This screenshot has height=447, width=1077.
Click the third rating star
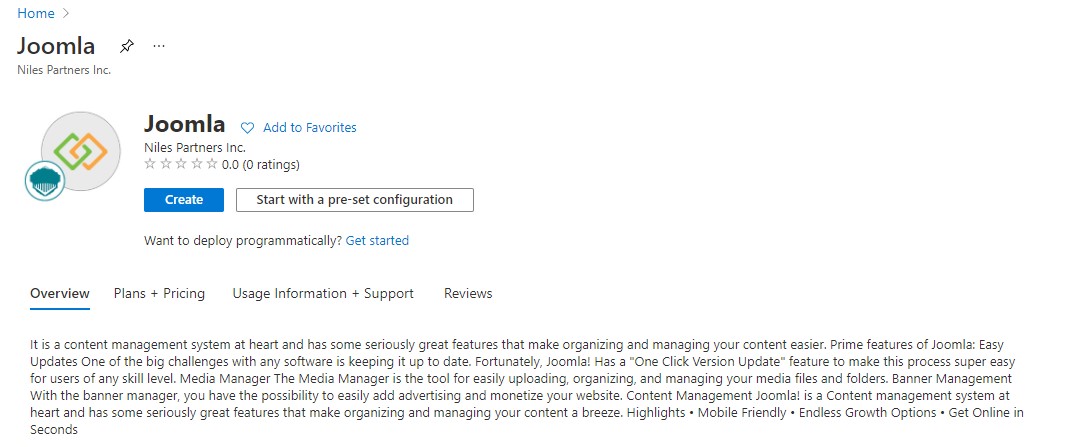pyautogui.click(x=181, y=164)
